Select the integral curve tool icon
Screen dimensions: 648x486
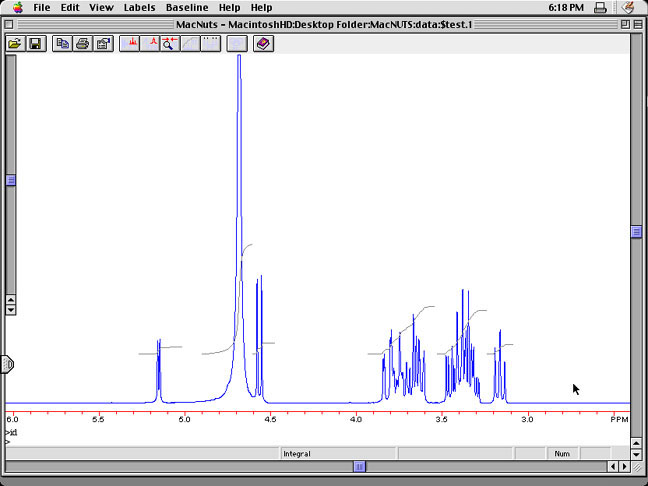tap(190, 44)
